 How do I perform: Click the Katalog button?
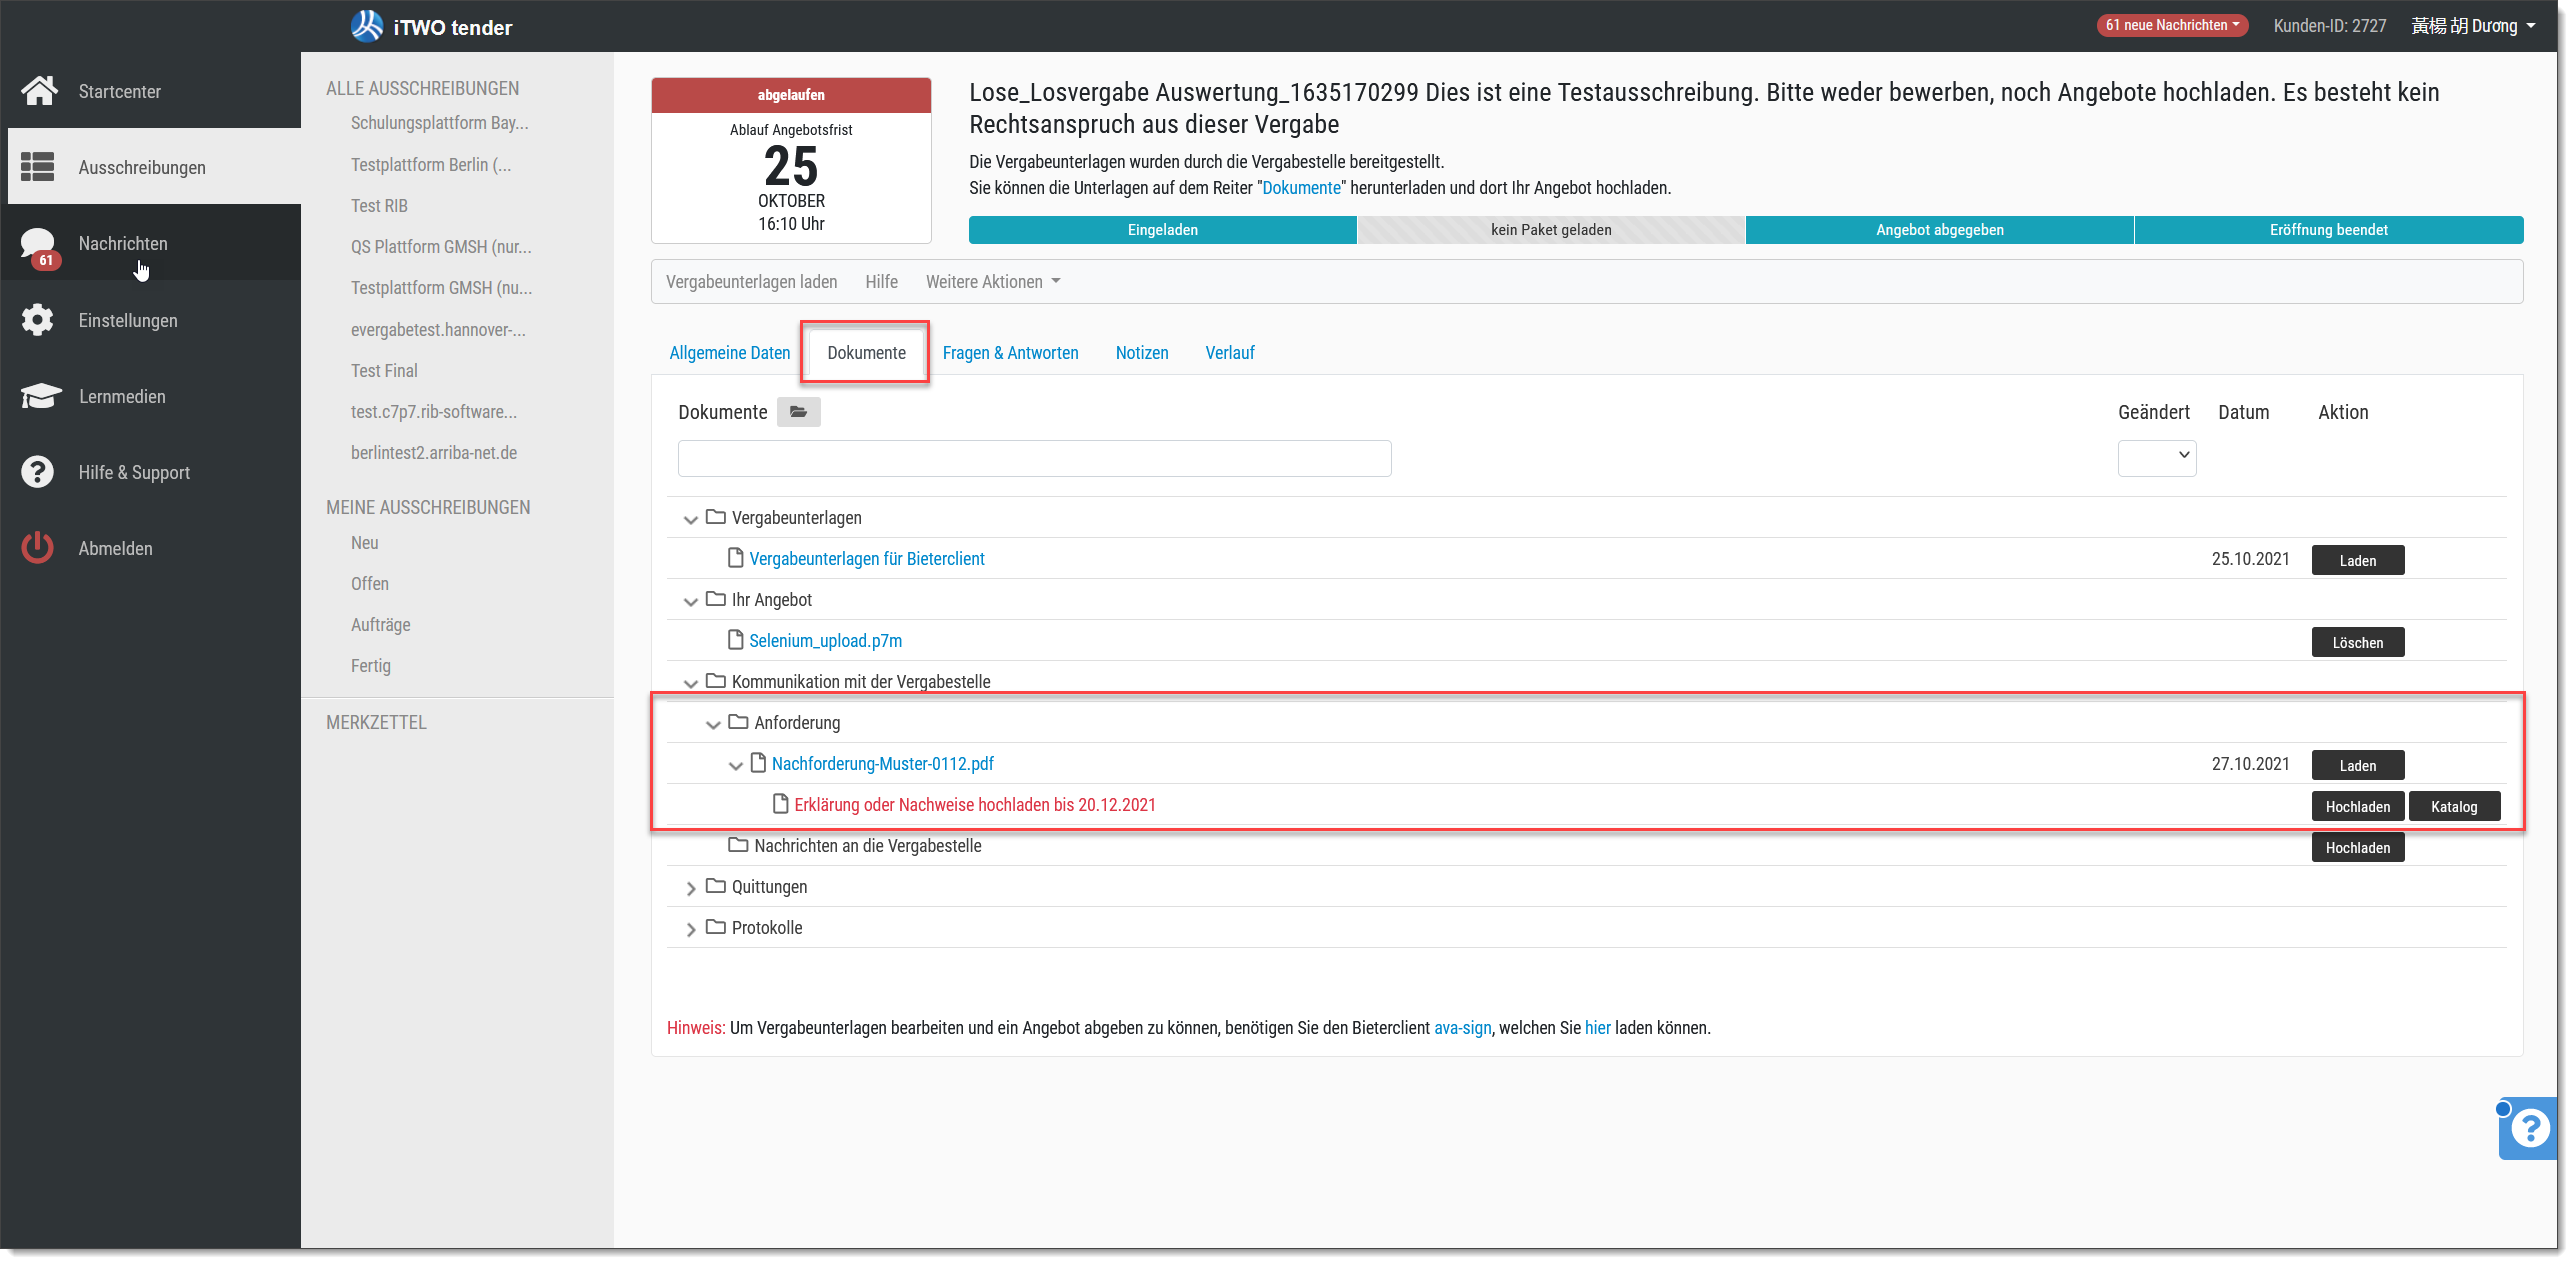[2453, 807]
